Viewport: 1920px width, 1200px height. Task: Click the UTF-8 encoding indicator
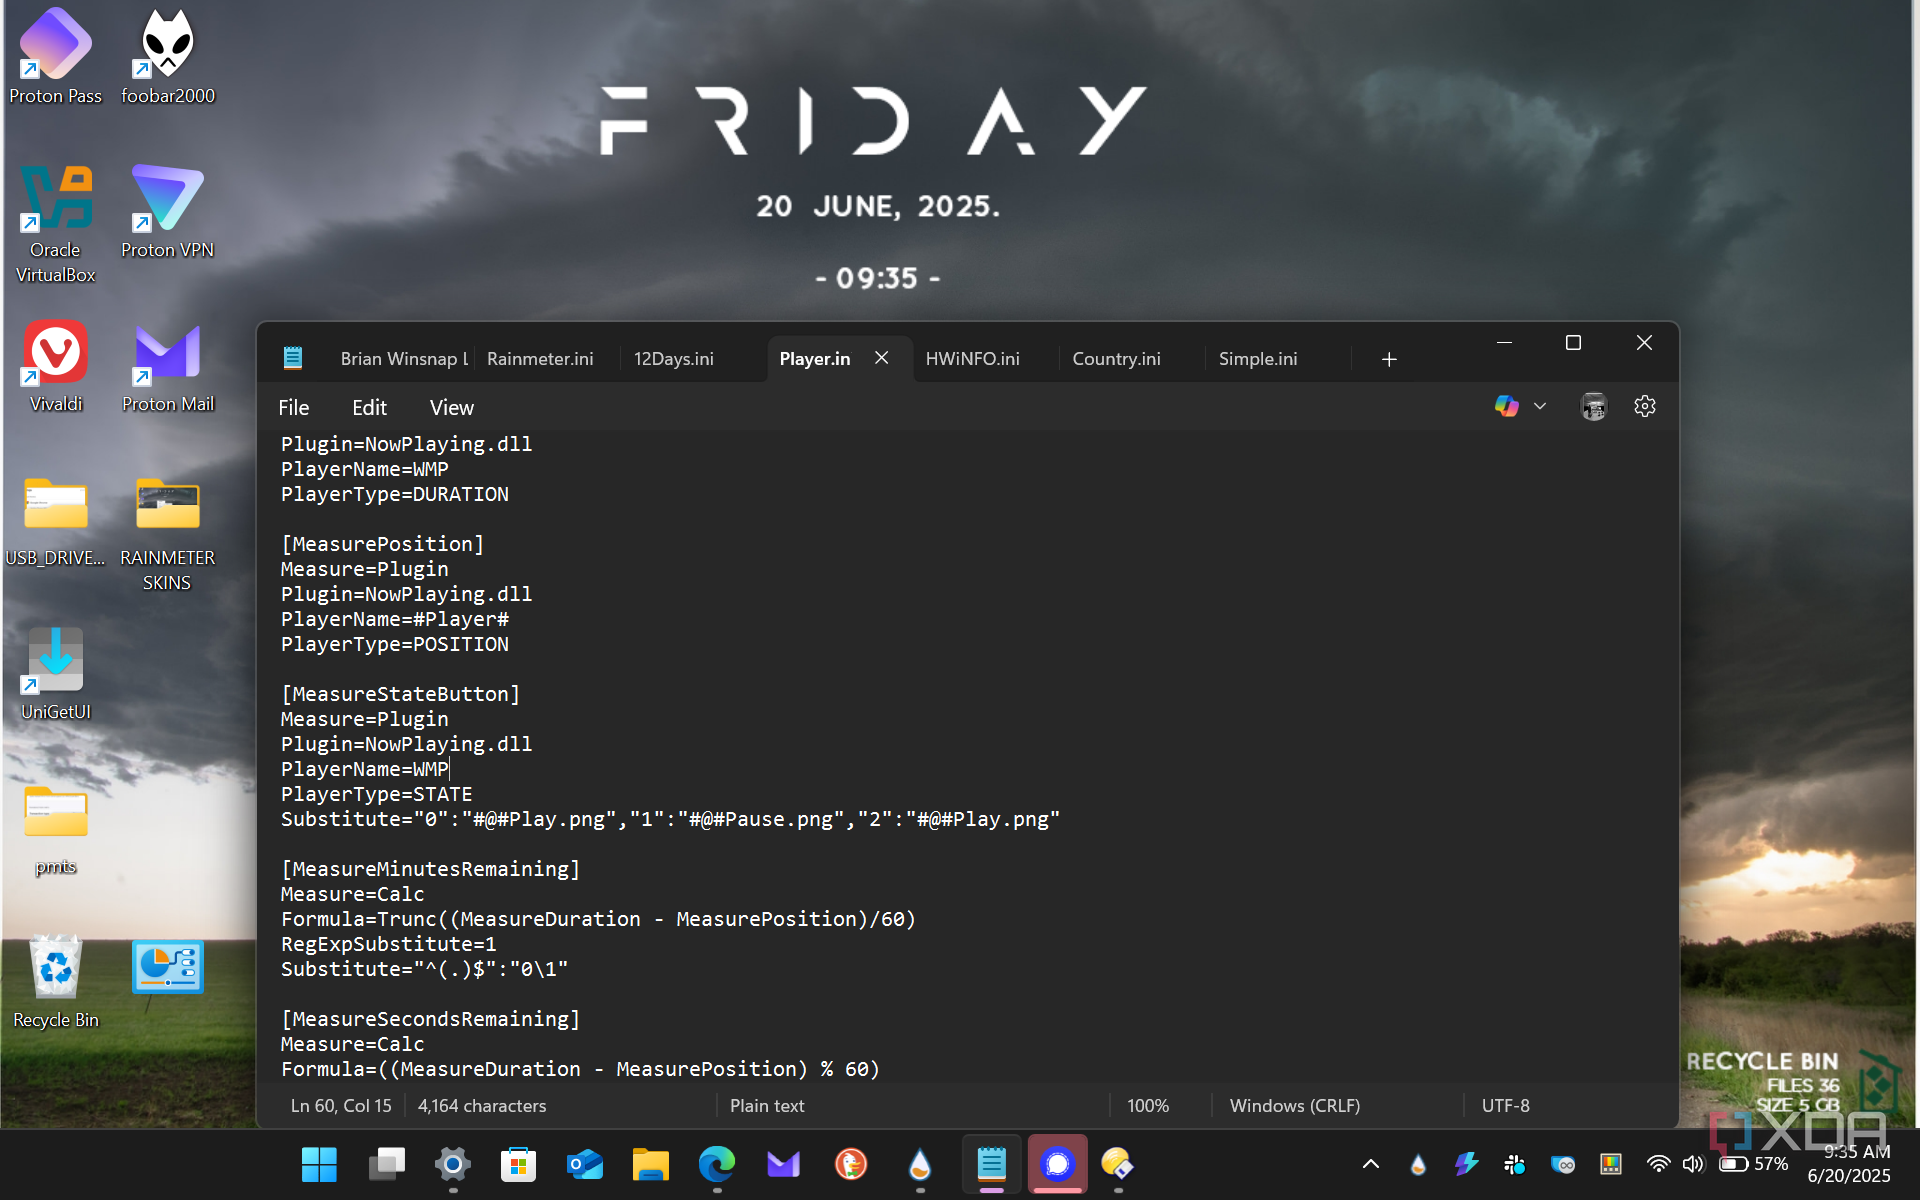point(1505,1106)
